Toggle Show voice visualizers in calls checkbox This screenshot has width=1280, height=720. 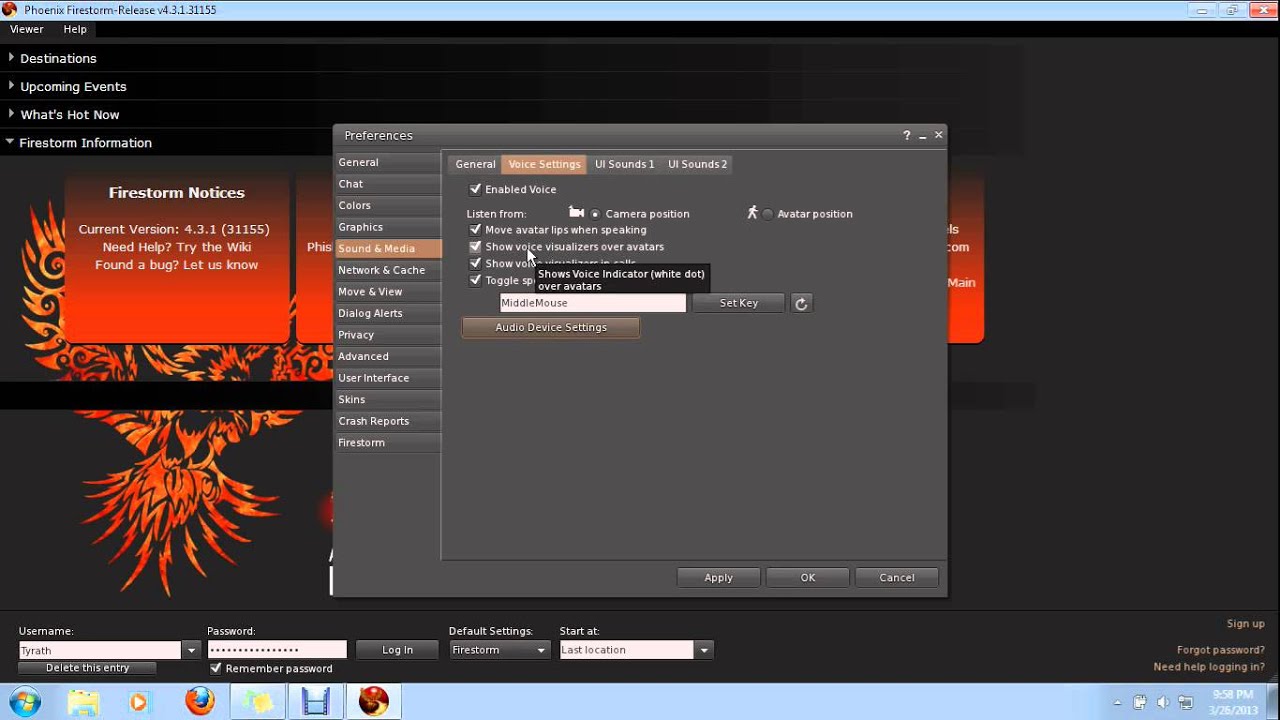pos(475,263)
